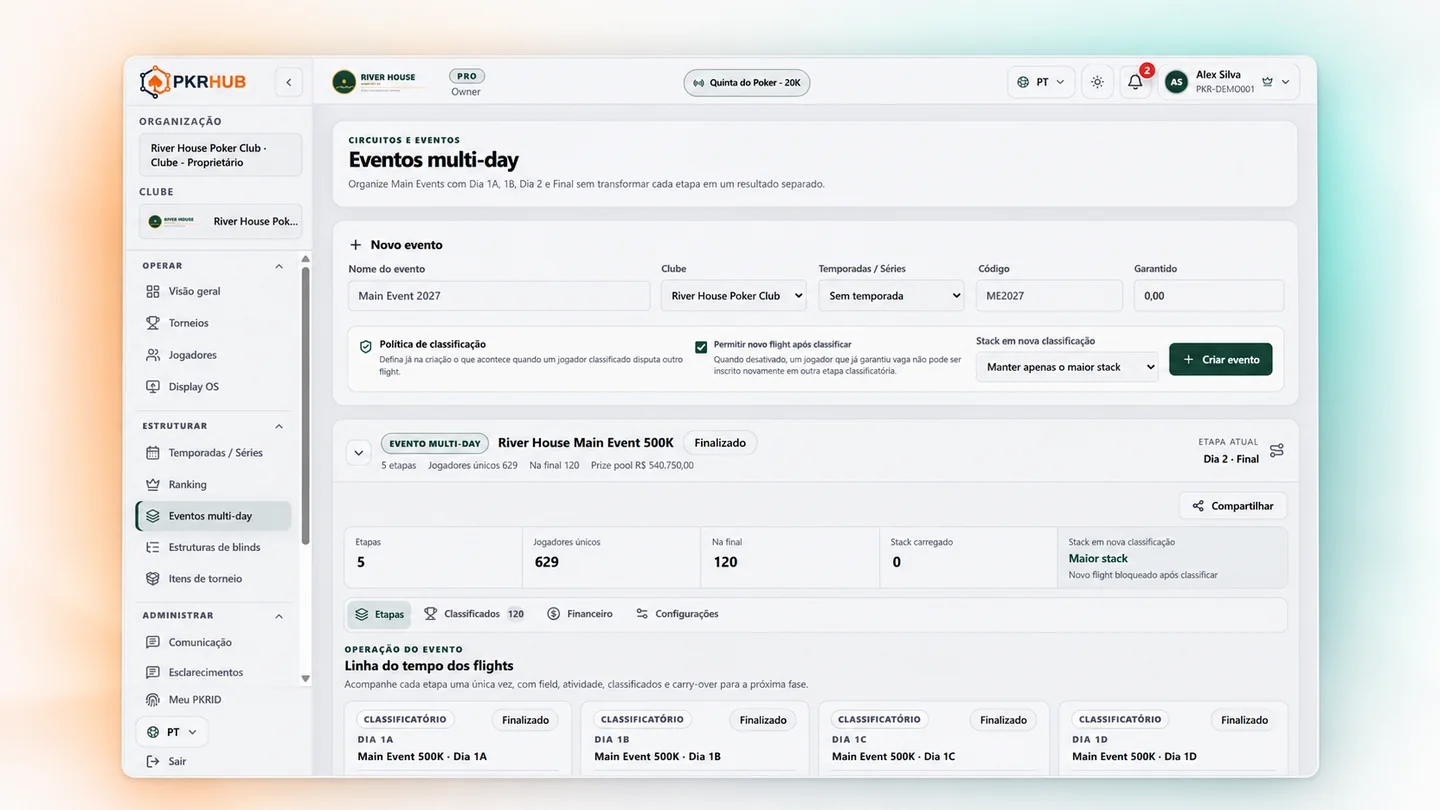
Task: Collapse the River House Main Event 500K card
Action: click(x=358, y=453)
